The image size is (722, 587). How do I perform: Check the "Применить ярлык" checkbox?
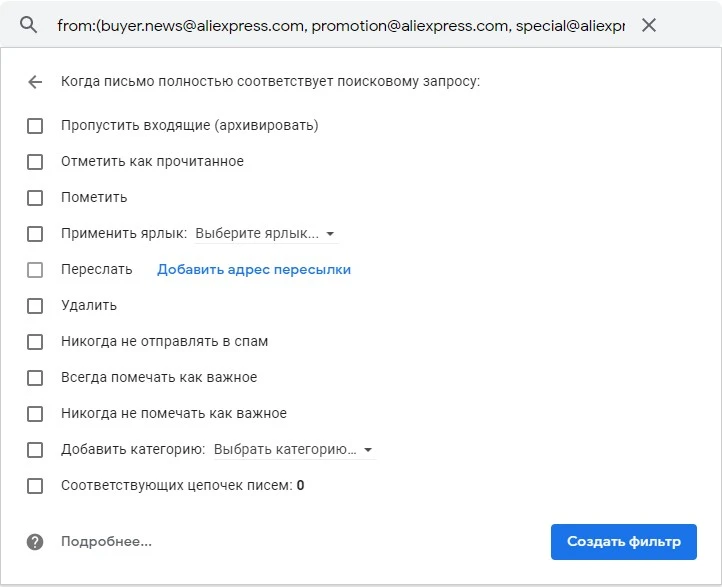click(x=35, y=234)
